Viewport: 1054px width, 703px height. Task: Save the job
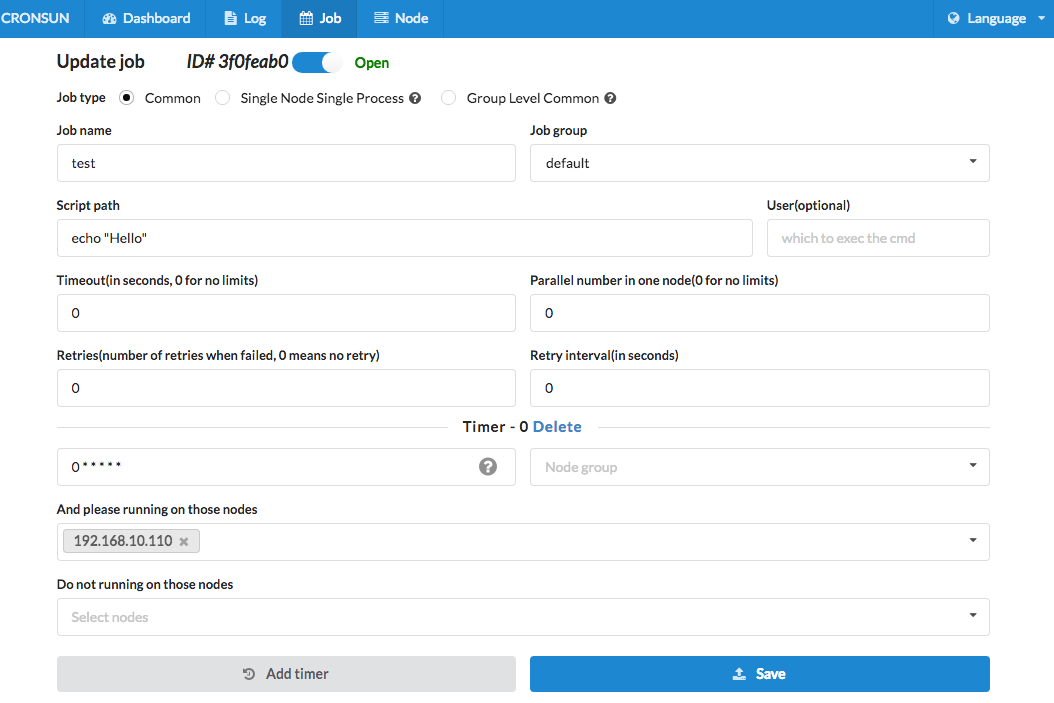pyautogui.click(x=760, y=673)
